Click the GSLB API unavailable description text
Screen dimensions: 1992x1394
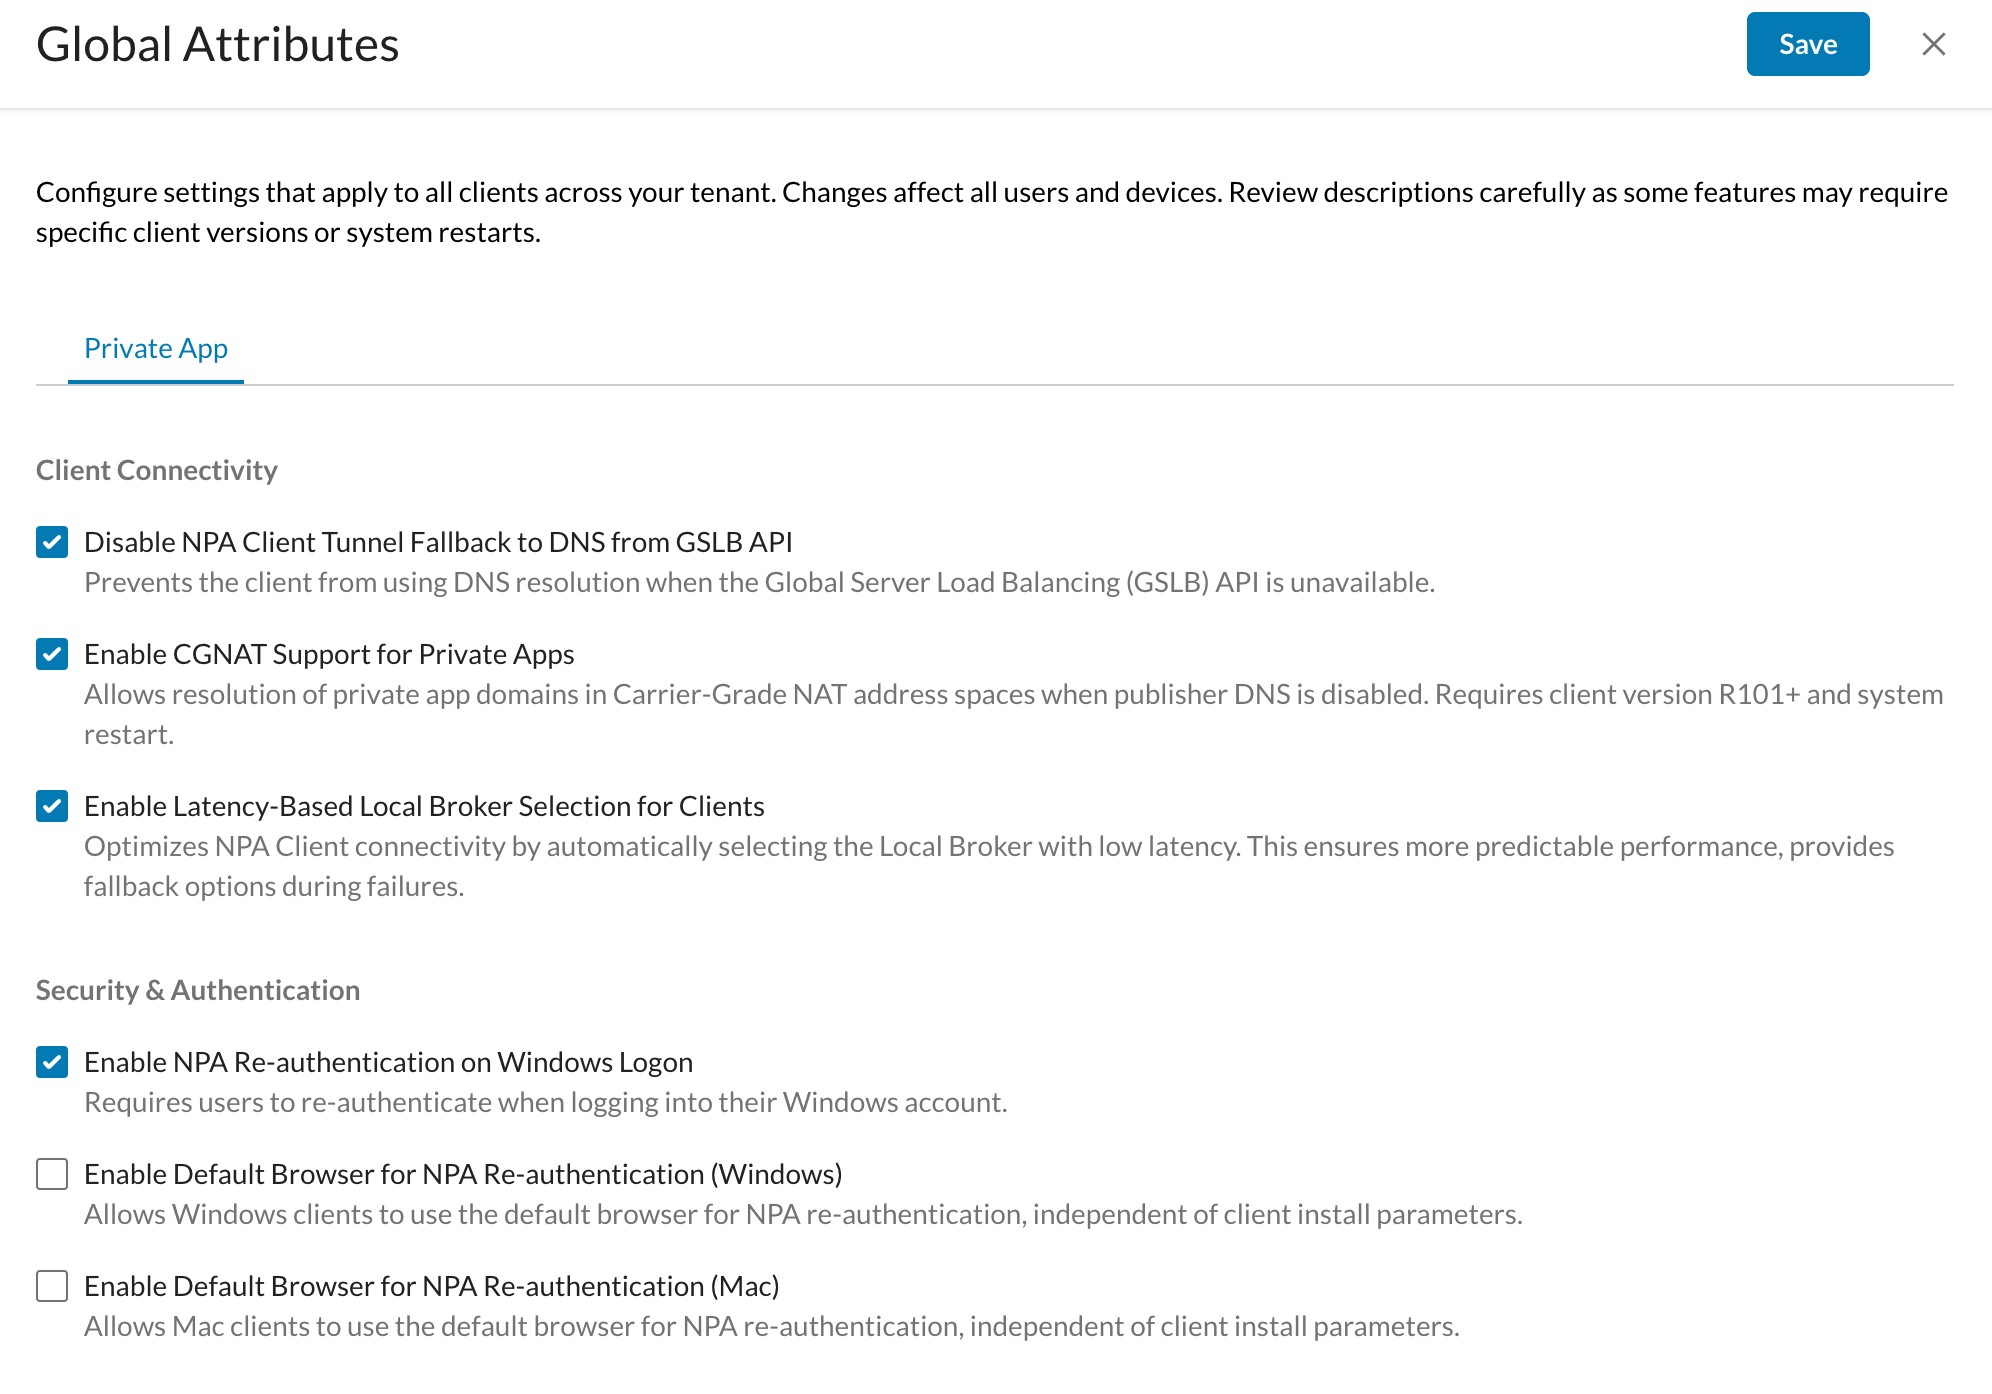(760, 582)
